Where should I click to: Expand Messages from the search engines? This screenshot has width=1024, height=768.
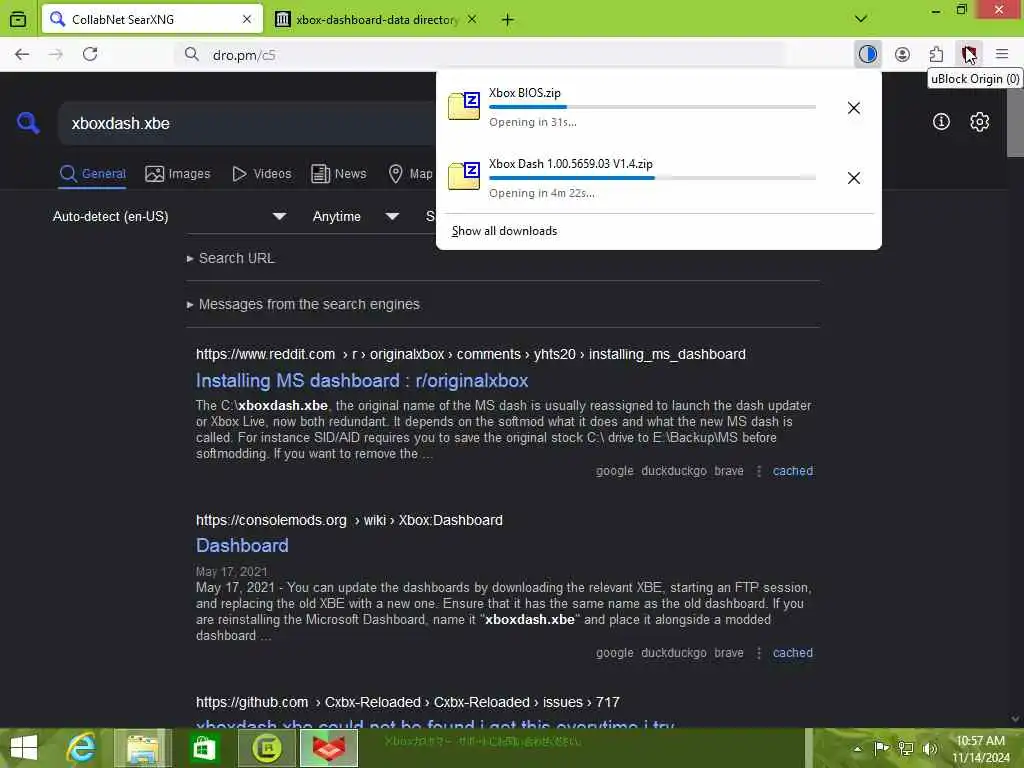(x=303, y=304)
